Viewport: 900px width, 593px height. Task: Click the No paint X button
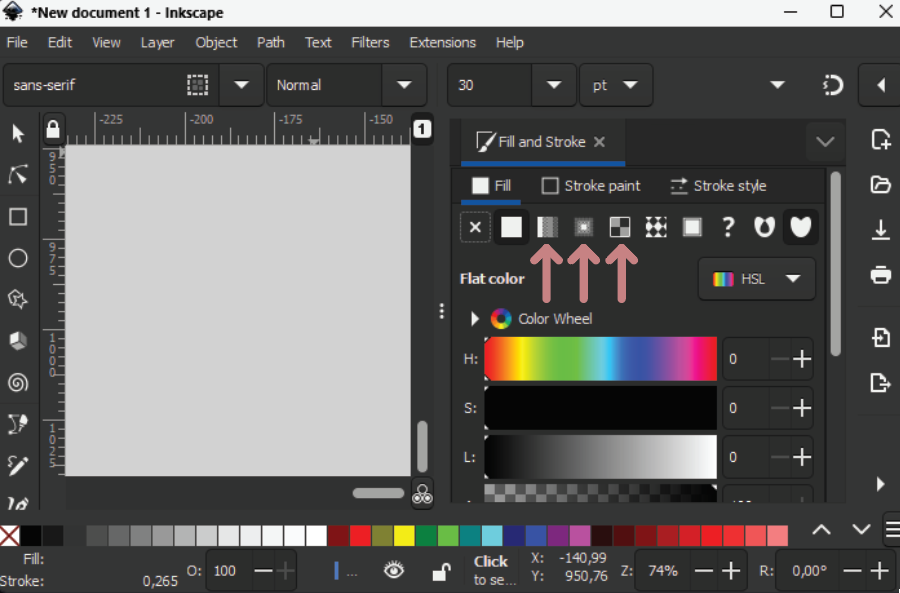(475, 227)
